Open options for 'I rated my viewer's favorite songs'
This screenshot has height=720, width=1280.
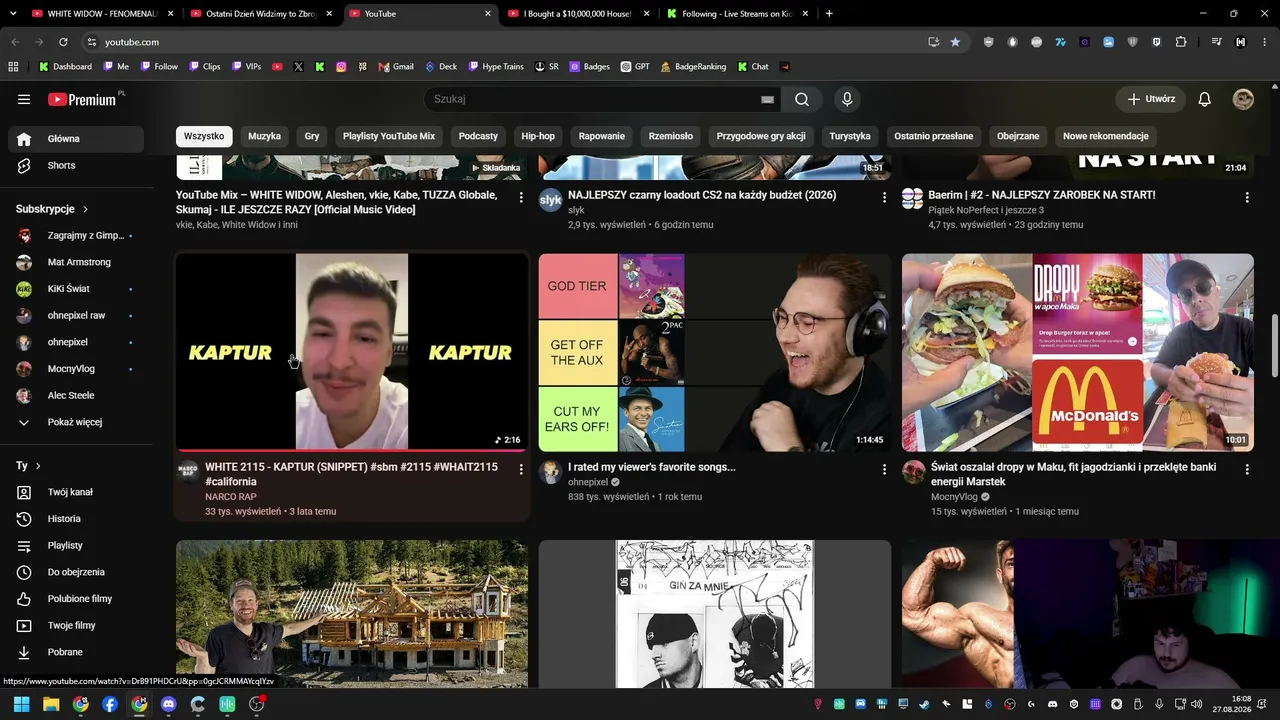point(884,469)
